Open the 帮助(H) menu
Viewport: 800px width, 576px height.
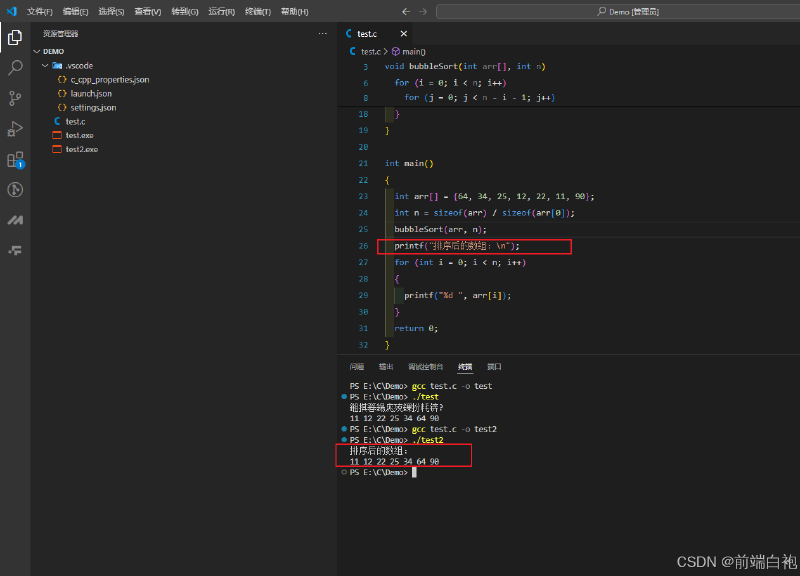pyautogui.click(x=294, y=11)
